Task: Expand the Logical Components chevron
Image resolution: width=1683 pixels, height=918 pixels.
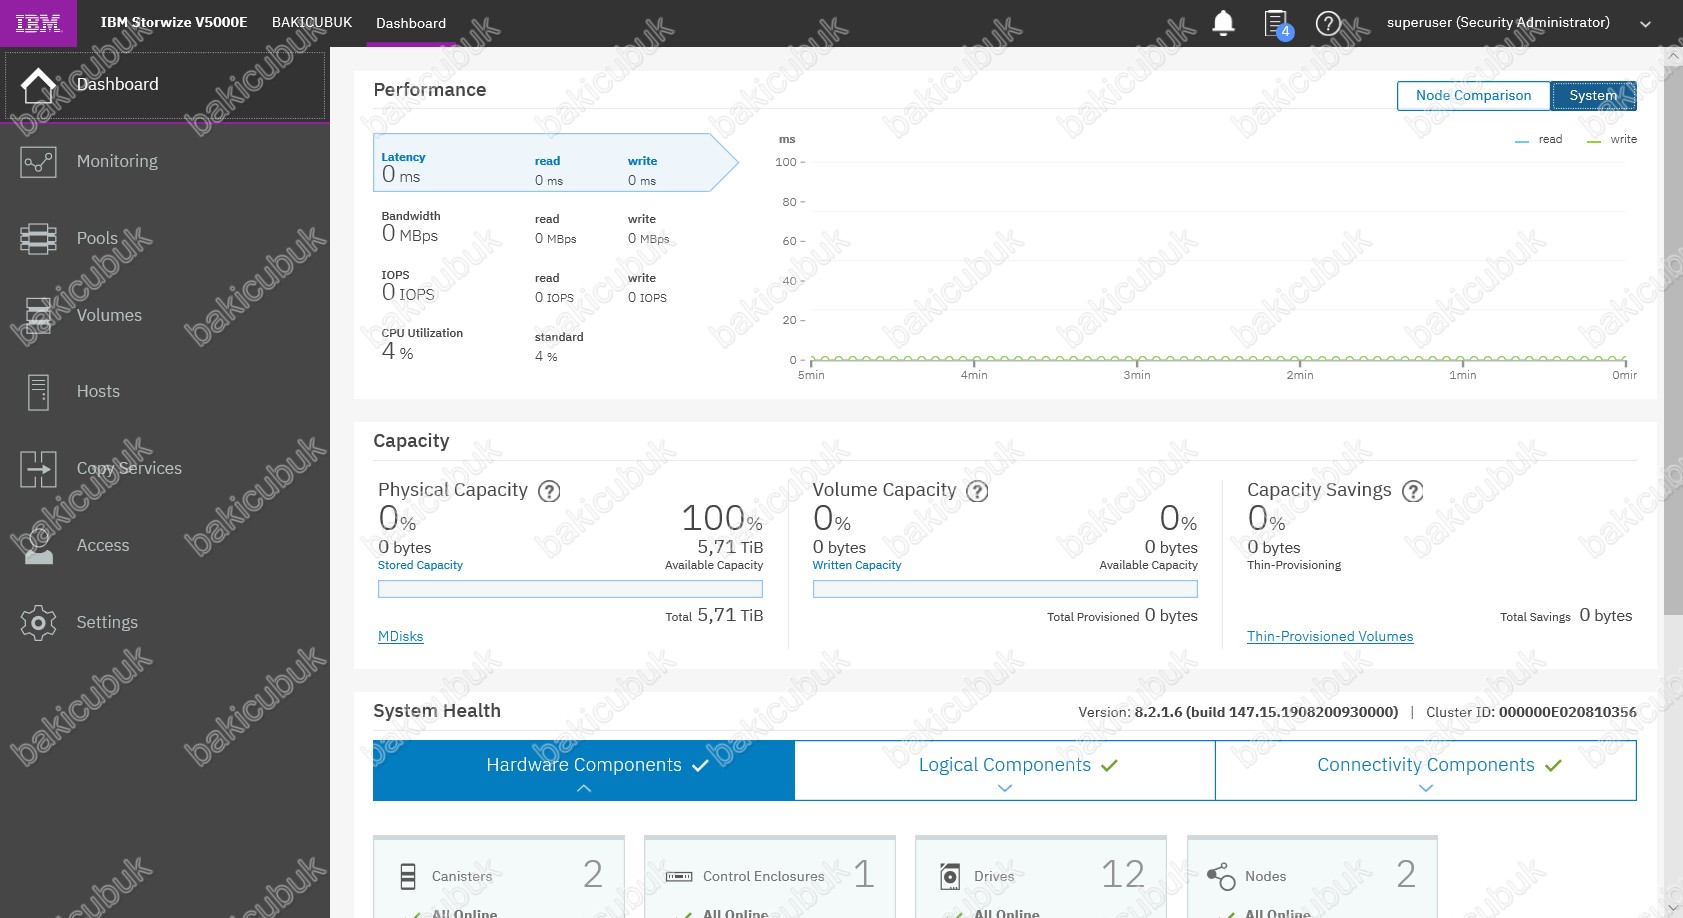Action: tap(1005, 789)
